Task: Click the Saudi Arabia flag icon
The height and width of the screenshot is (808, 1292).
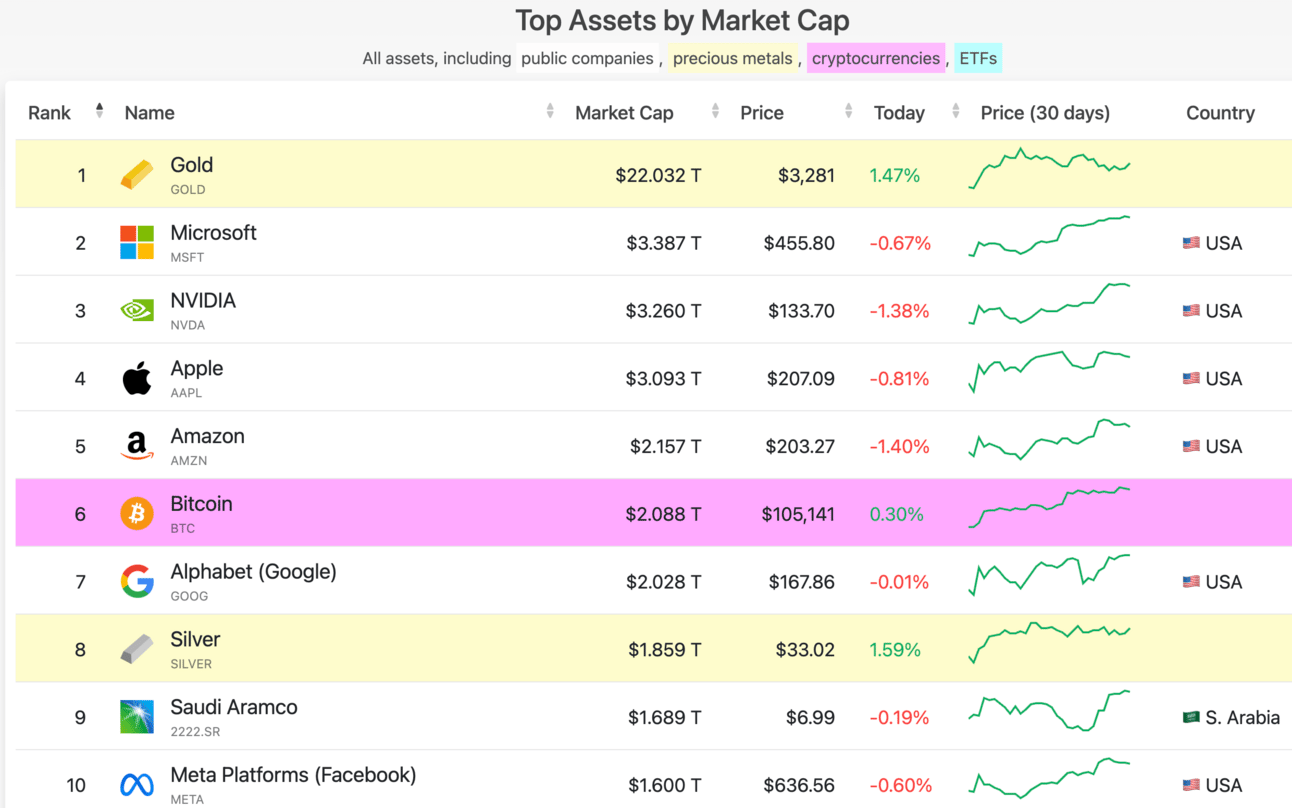Action: point(1191,717)
